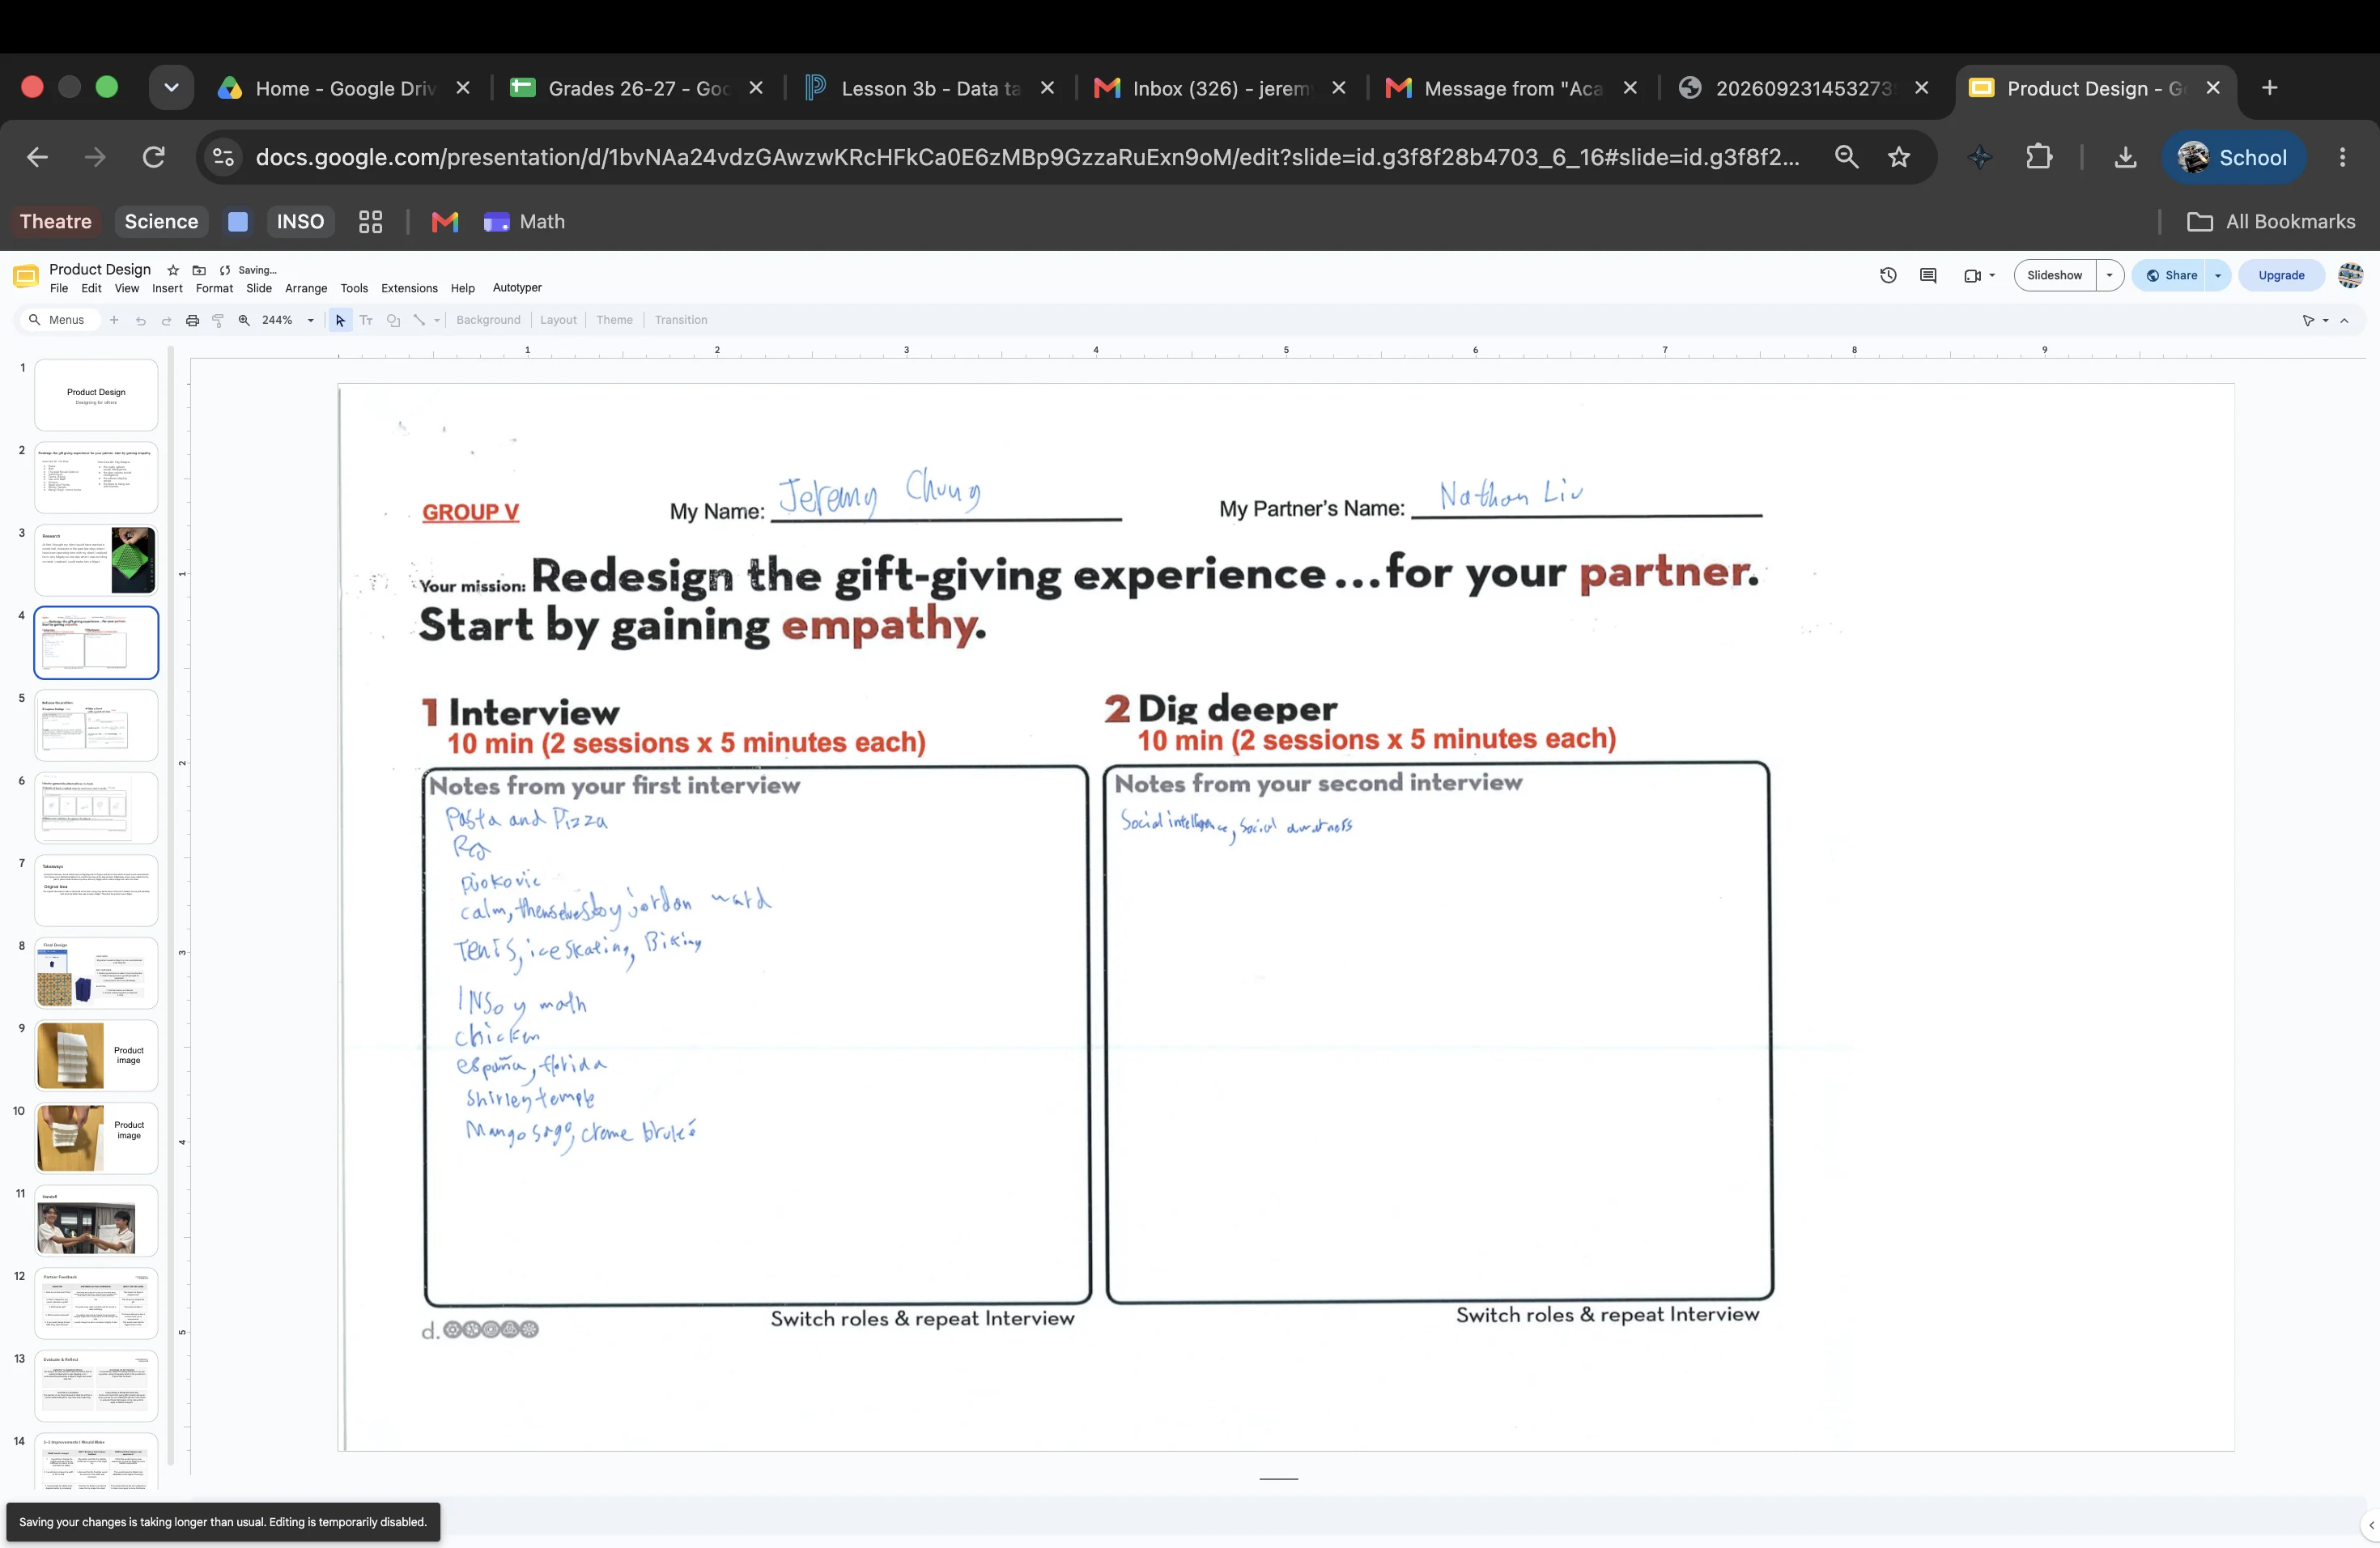Viewport: 2380px width, 1548px height.
Task: Click the new slide plus icon
Action: [114, 321]
